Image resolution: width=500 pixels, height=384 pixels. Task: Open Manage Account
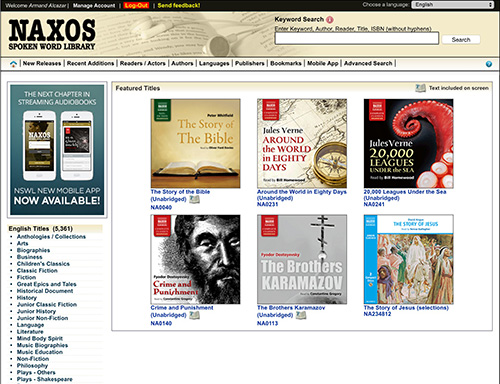tap(94, 5)
